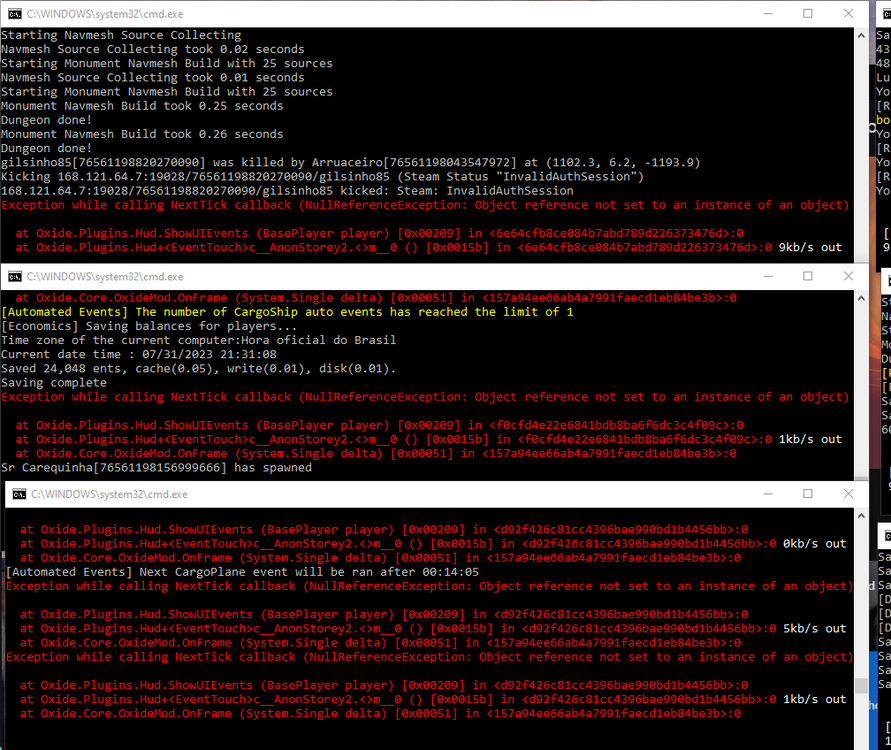Close the console showing Navmesh build logs
The image size is (891, 750).
point(850,13)
